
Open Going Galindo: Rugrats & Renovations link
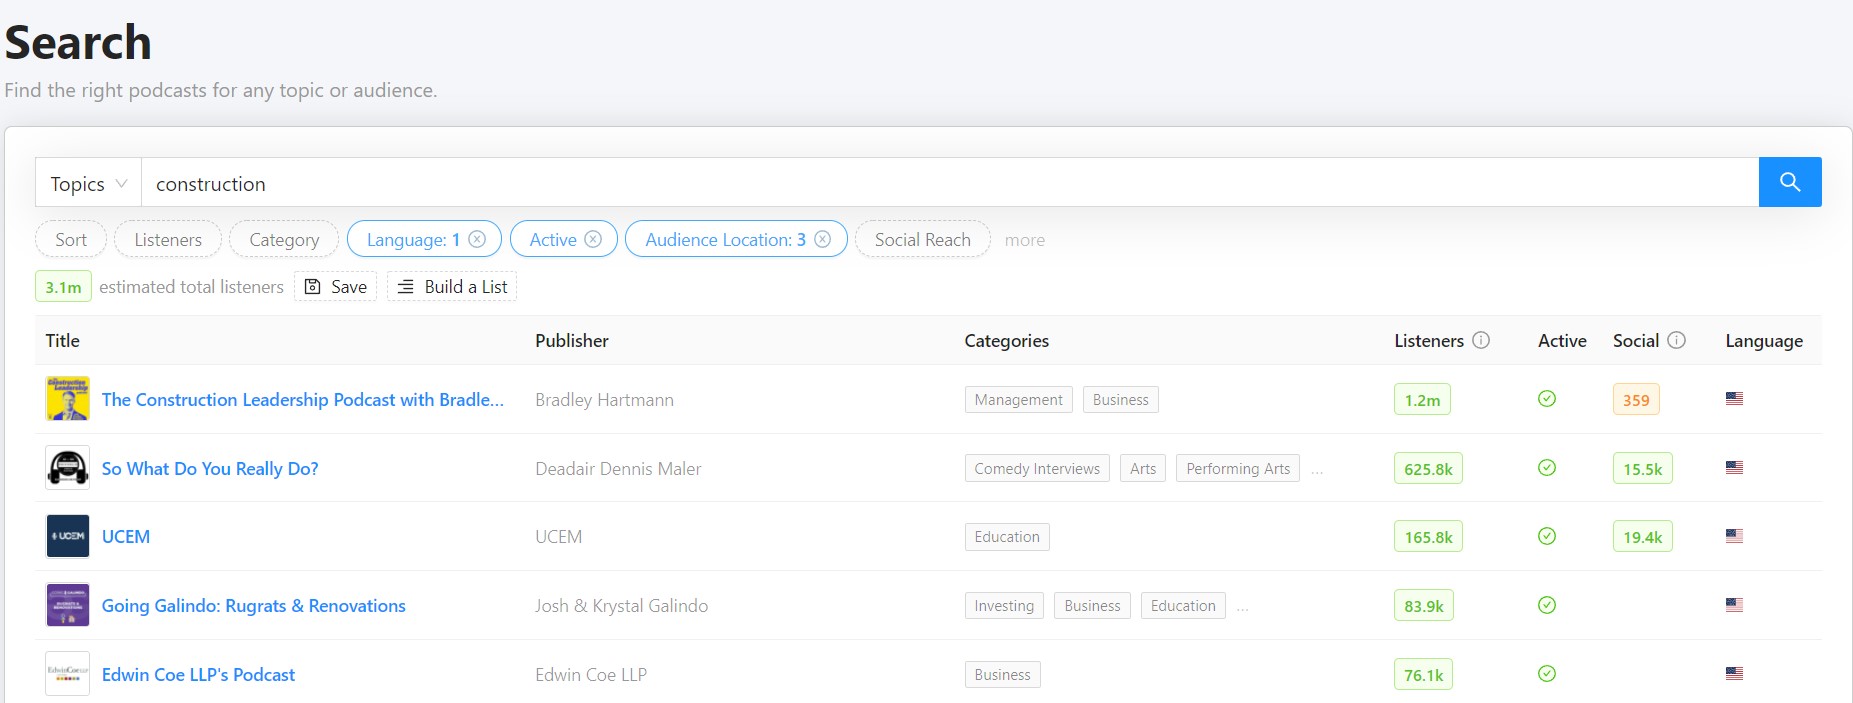(254, 606)
